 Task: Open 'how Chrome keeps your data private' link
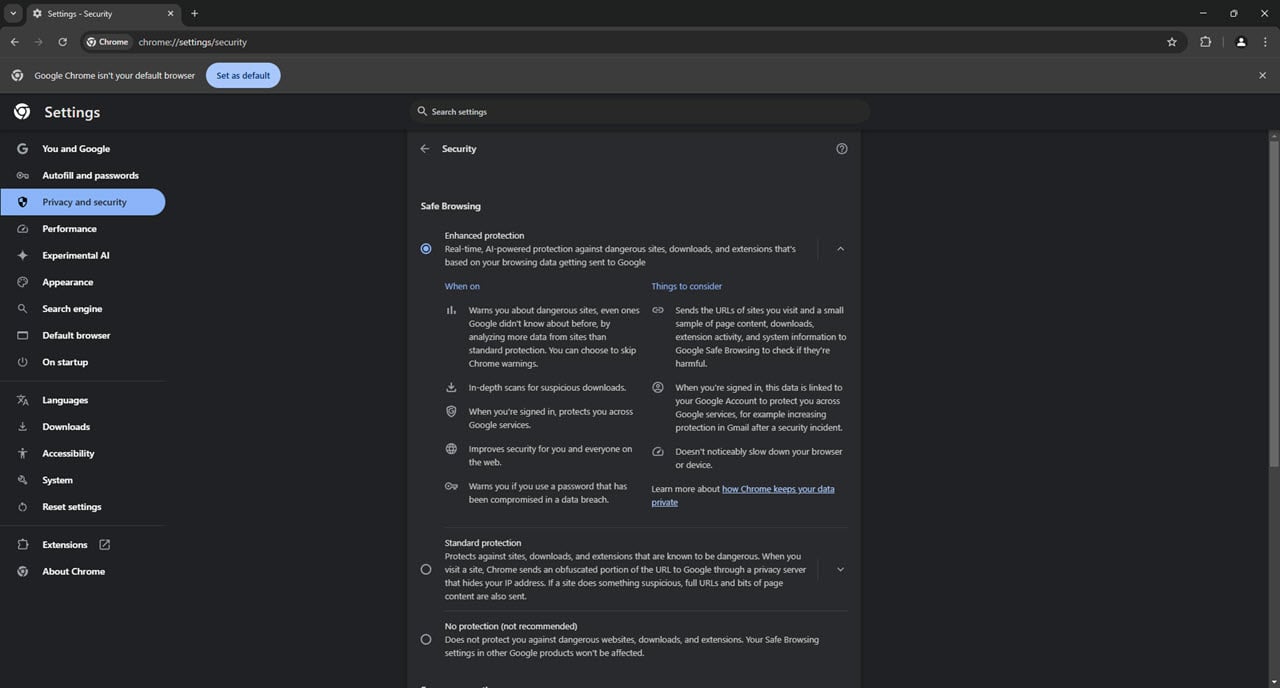(x=742, y=496)
